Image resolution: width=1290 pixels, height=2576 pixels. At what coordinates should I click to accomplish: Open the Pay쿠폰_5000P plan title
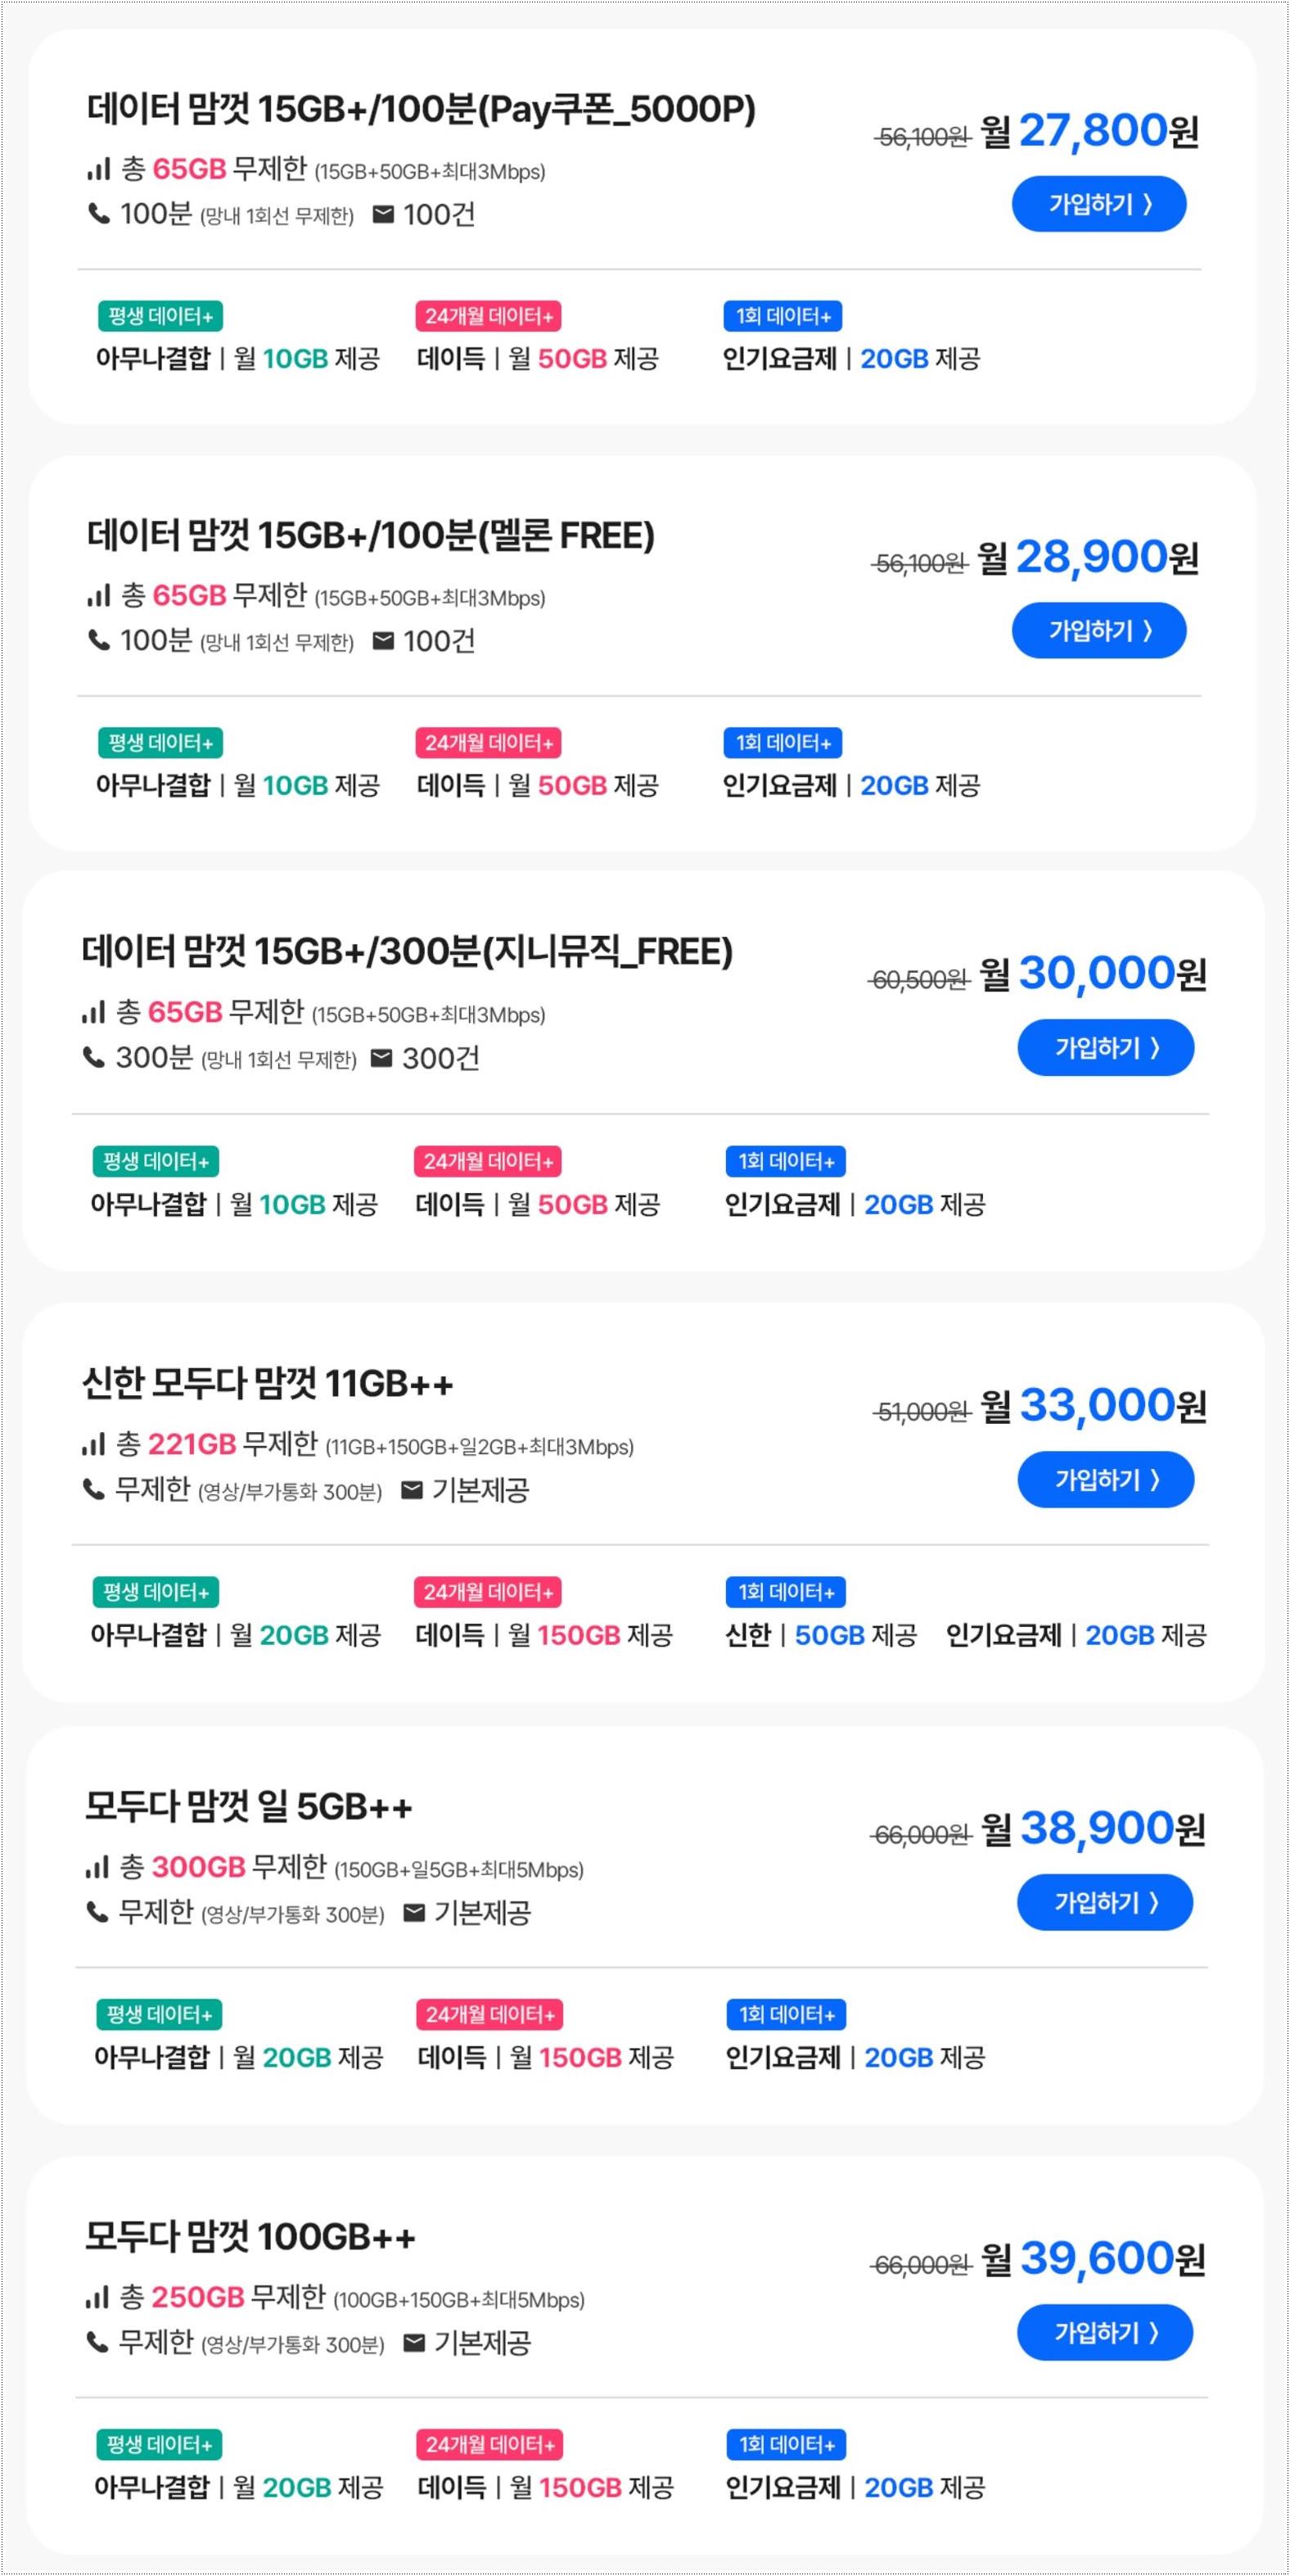click(x=421, y=109)
